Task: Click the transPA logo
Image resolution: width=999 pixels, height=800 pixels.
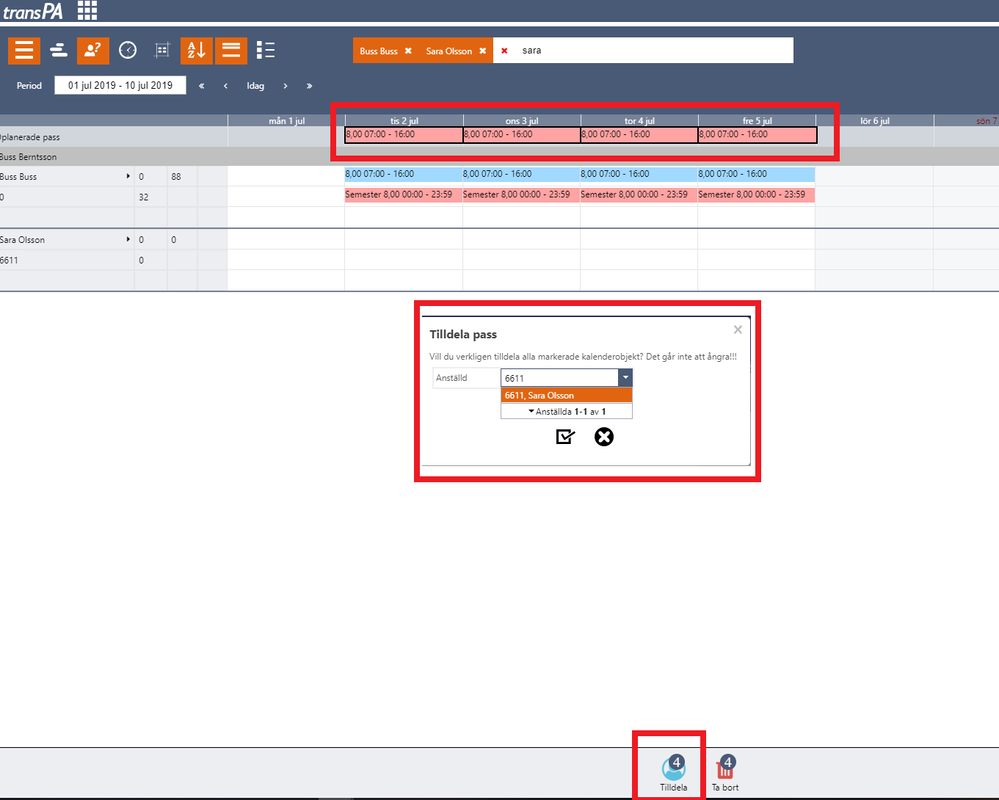Action: click(x=32, y=11)
